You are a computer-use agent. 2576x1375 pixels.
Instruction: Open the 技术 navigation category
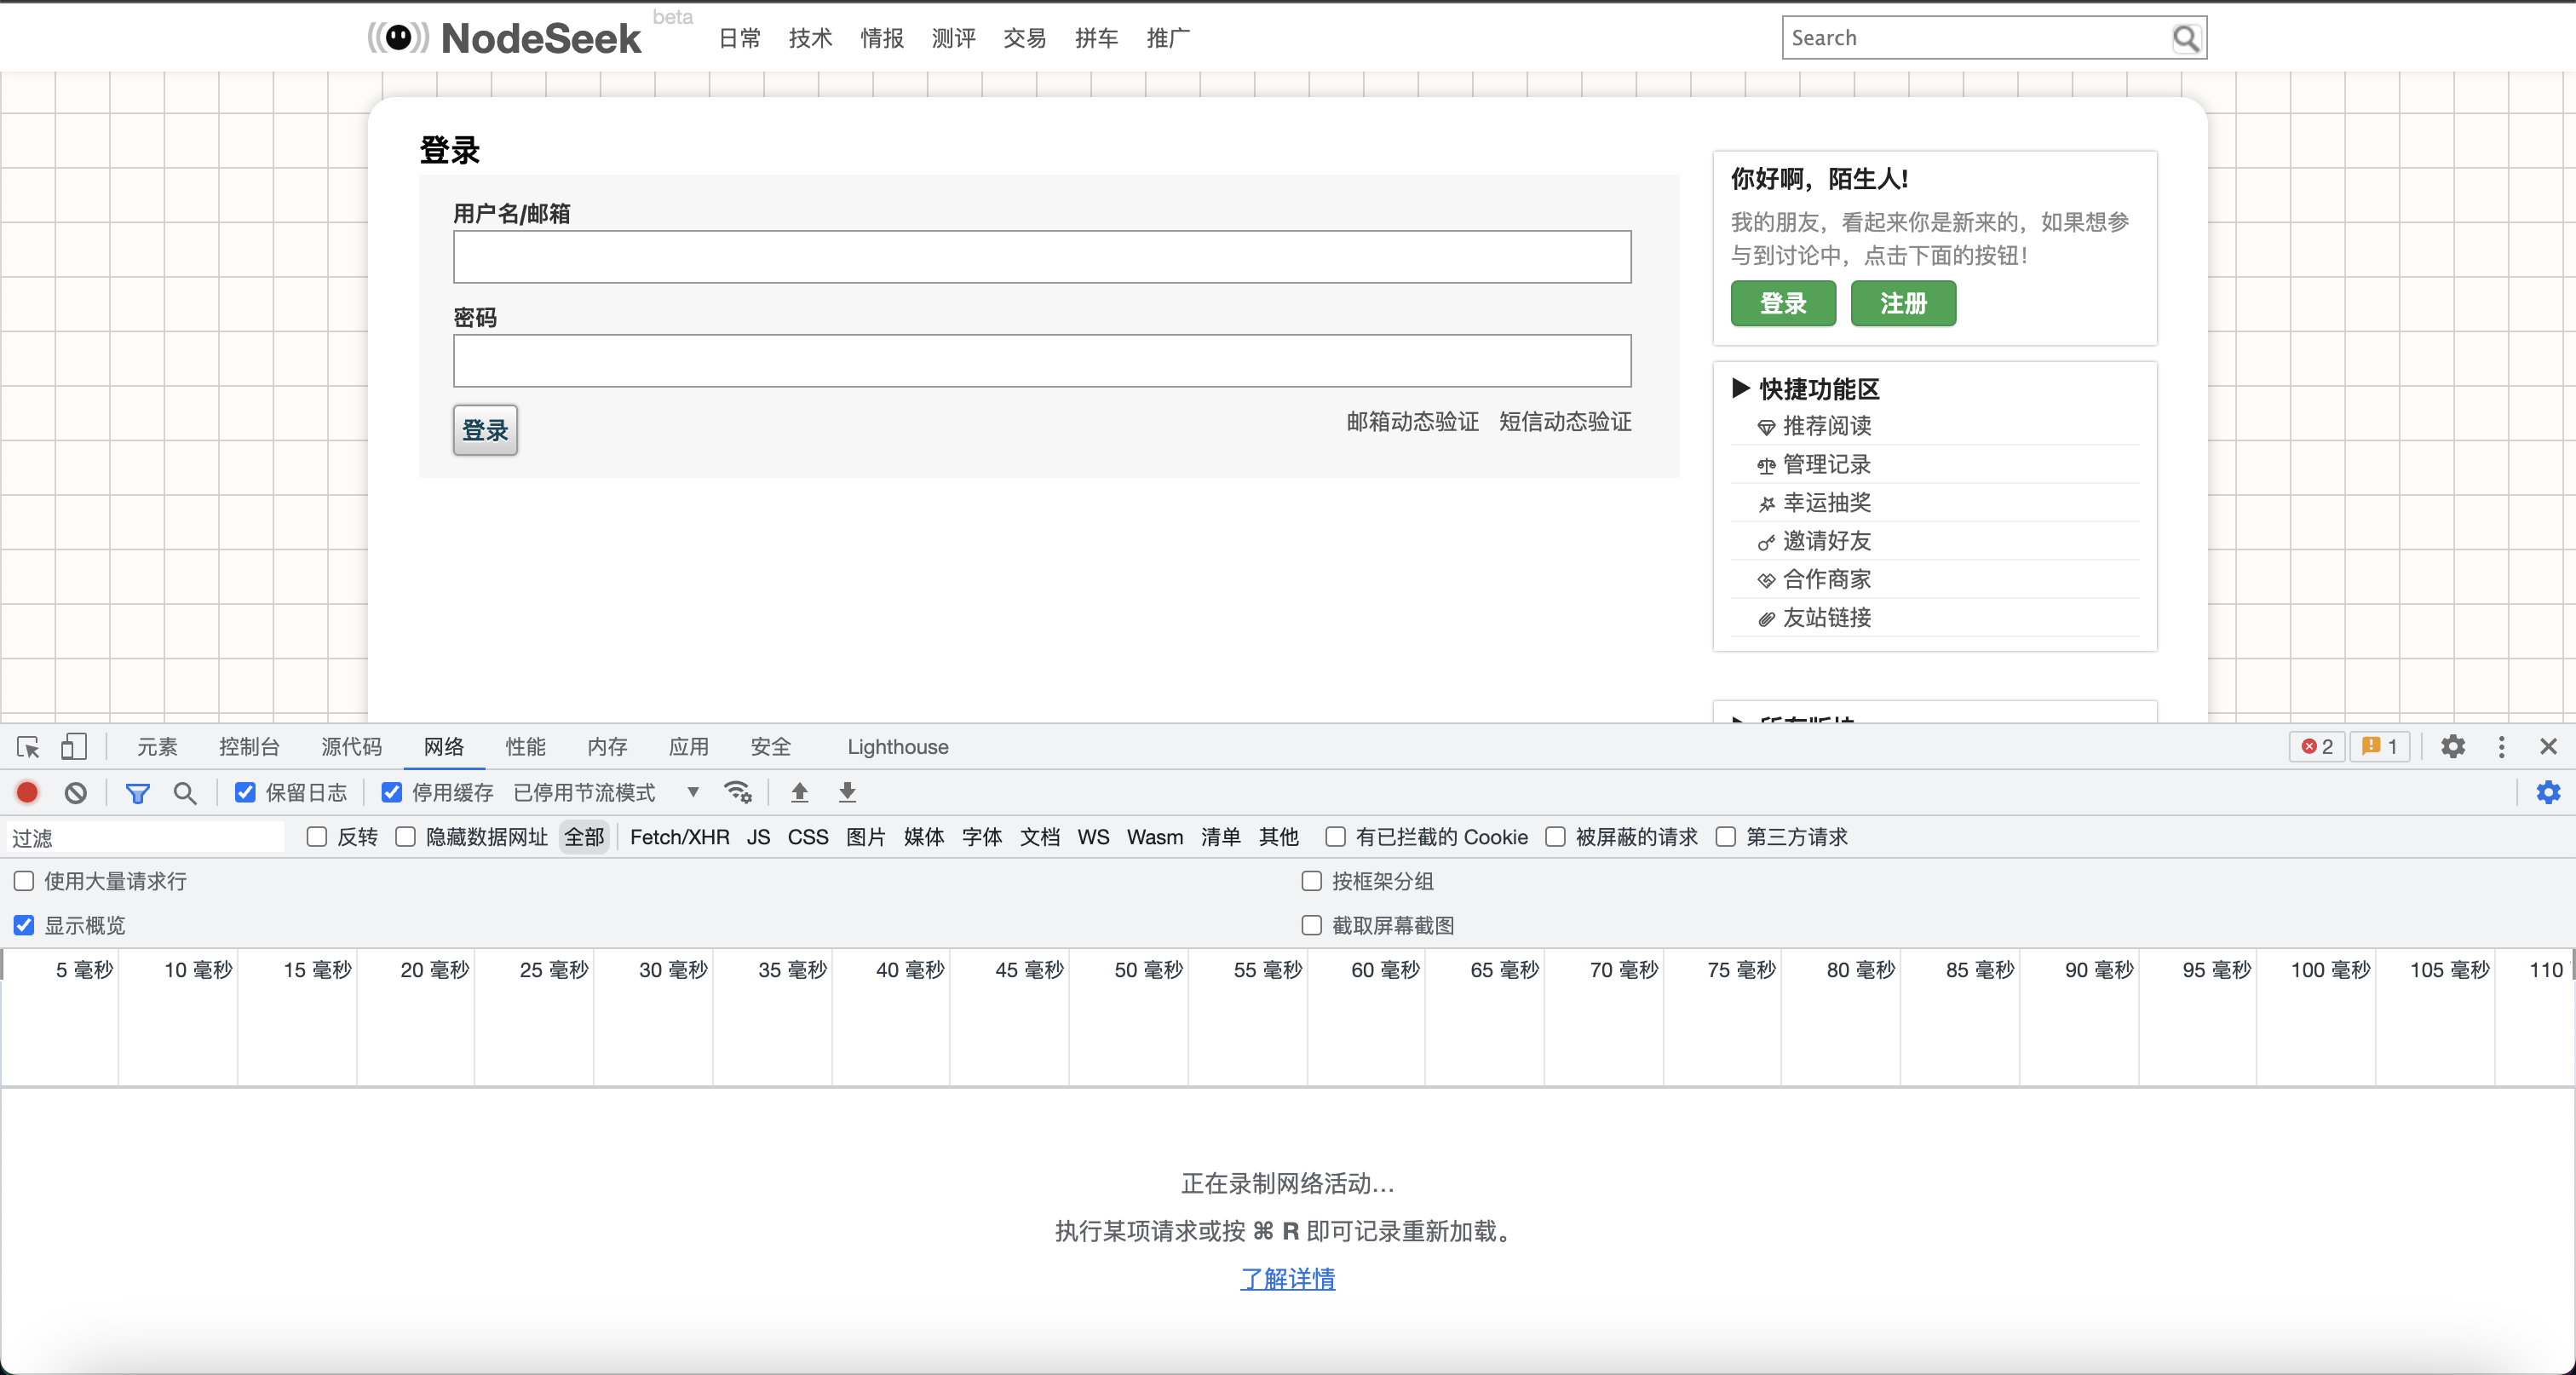coord(810,38)
